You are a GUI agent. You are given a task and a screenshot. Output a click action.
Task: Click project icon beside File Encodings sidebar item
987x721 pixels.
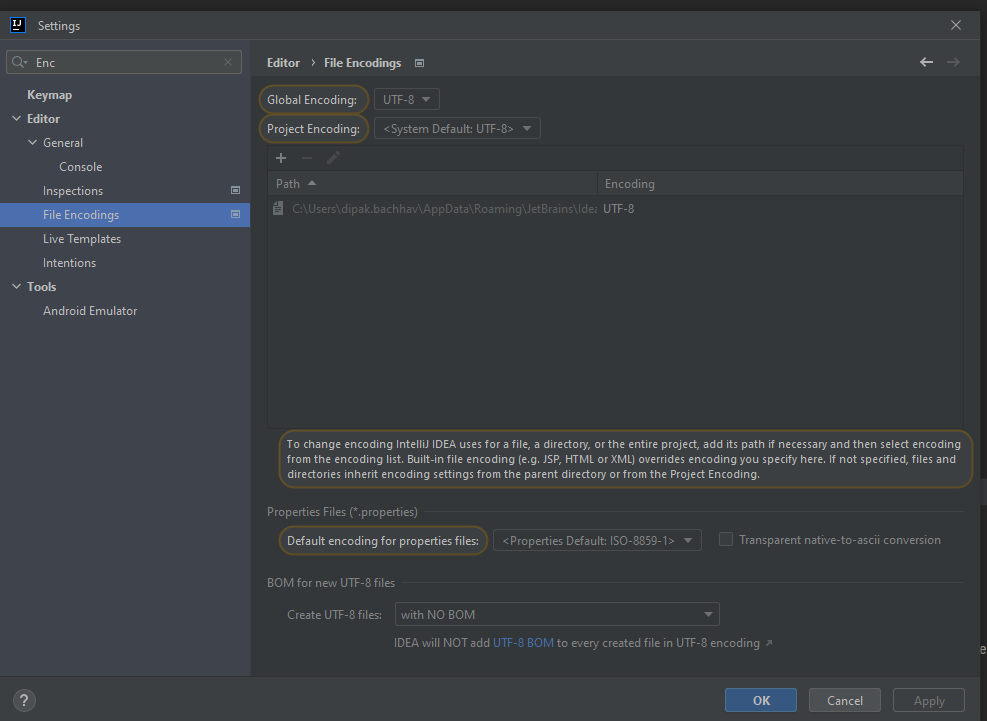point(235,214)
